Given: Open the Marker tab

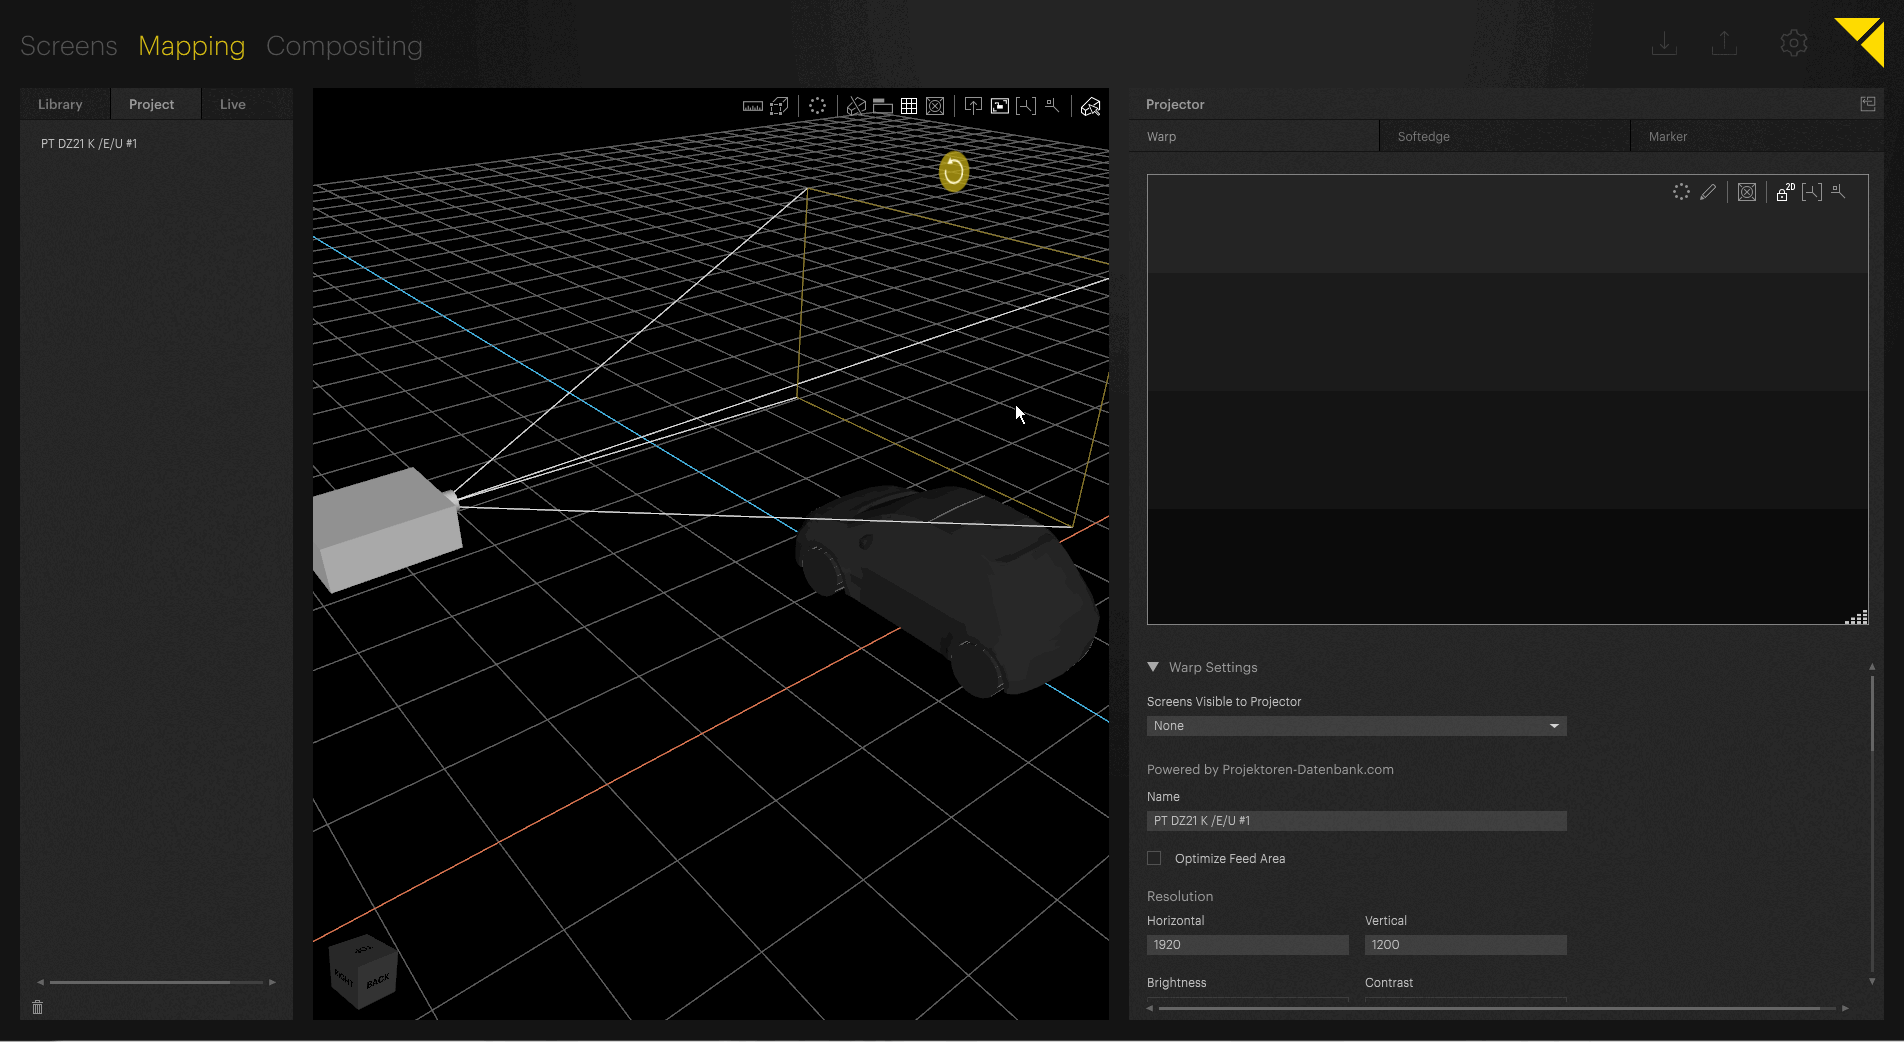Looking at the screenshot, I should click(1757, 136).
